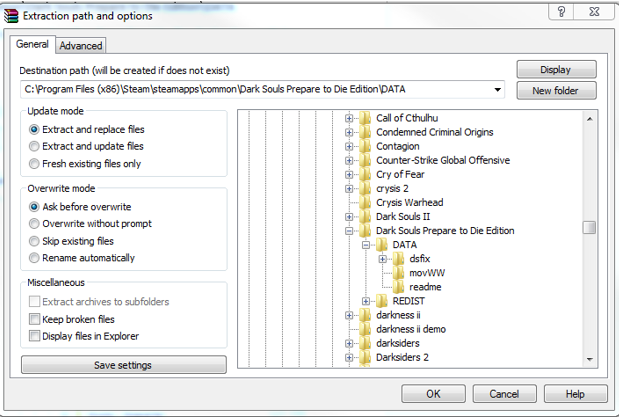Image resolution: width=619 pixels, height=418 pixels.
Task: Click the Call of Cthulhu folder icon
Action: [365, 119]
